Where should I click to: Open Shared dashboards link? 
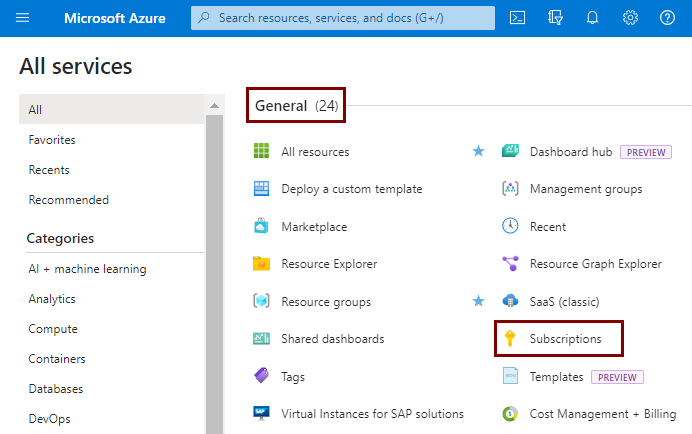click(333, 339)
